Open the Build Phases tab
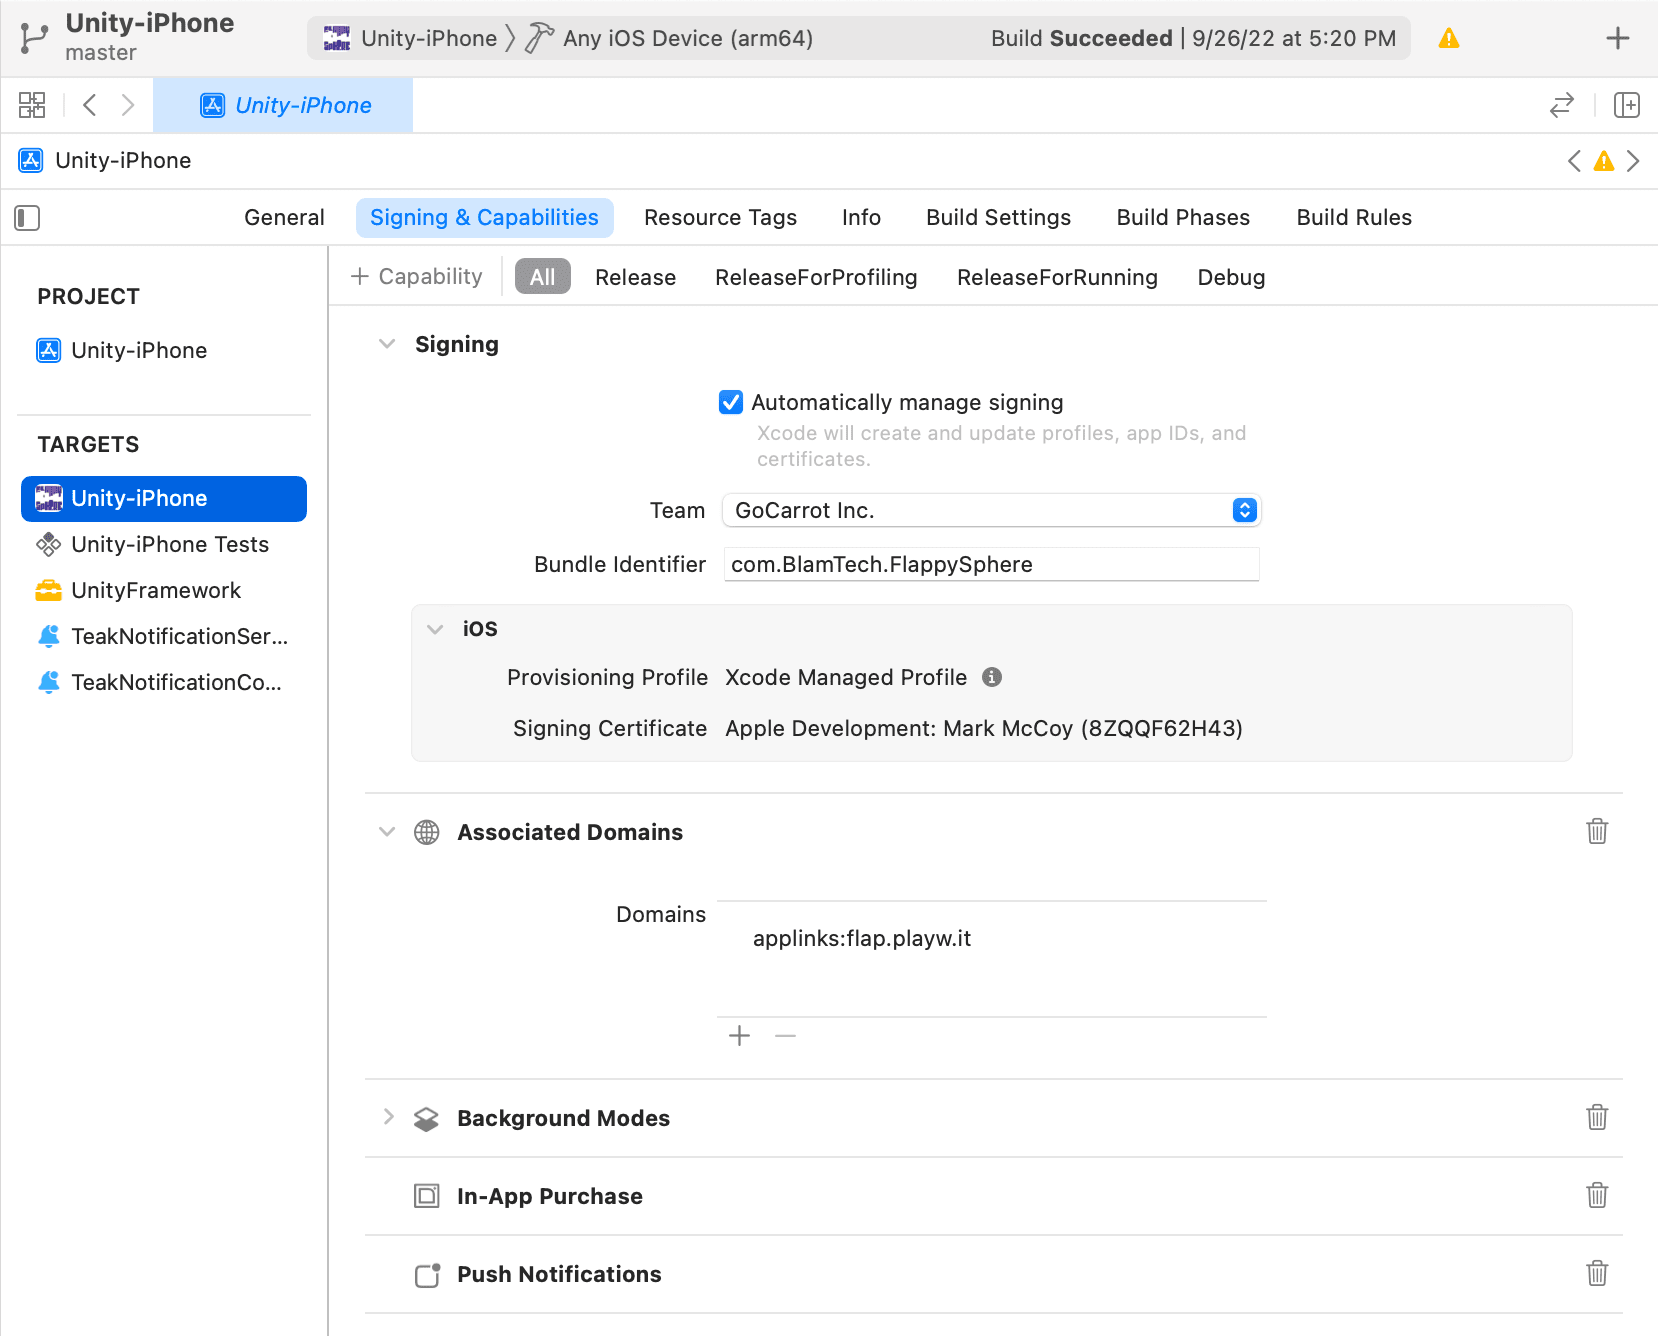The image size is (1658, 1336). point(1183,218)
